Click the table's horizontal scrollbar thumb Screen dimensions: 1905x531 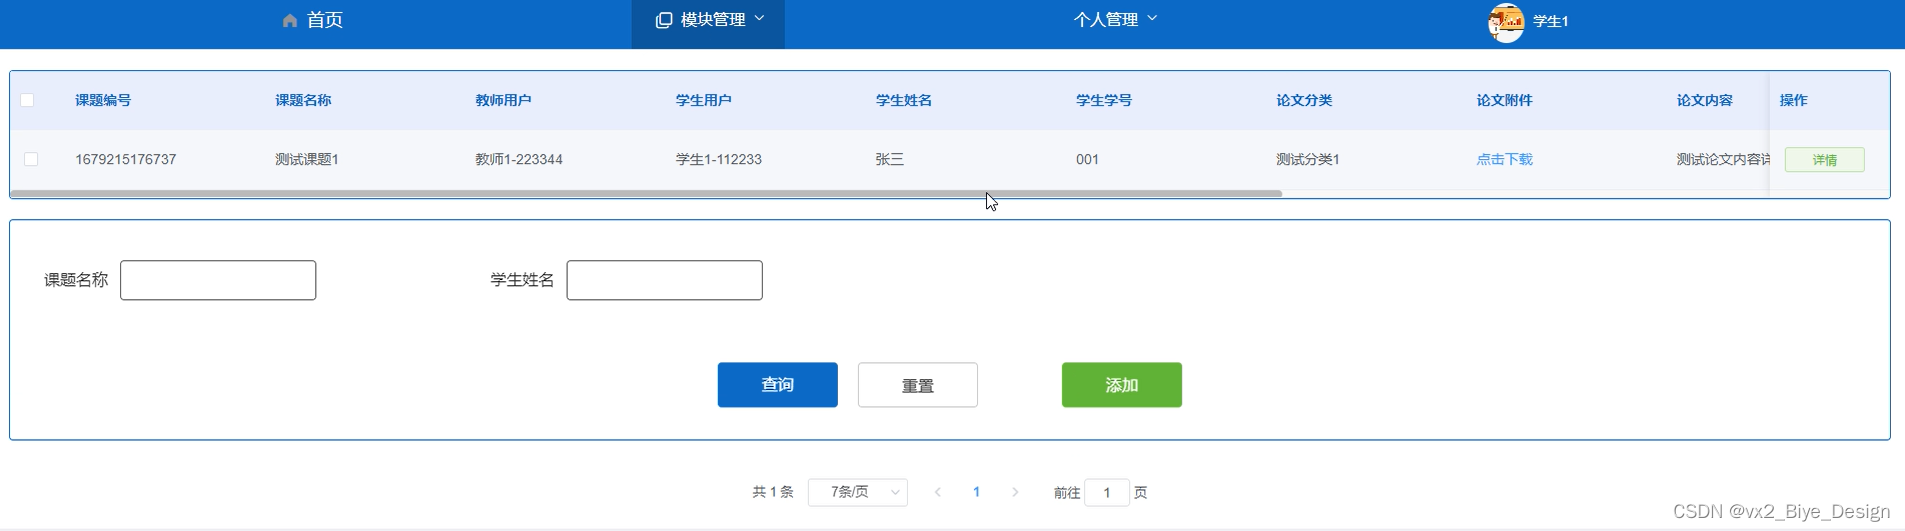point(646,193)
